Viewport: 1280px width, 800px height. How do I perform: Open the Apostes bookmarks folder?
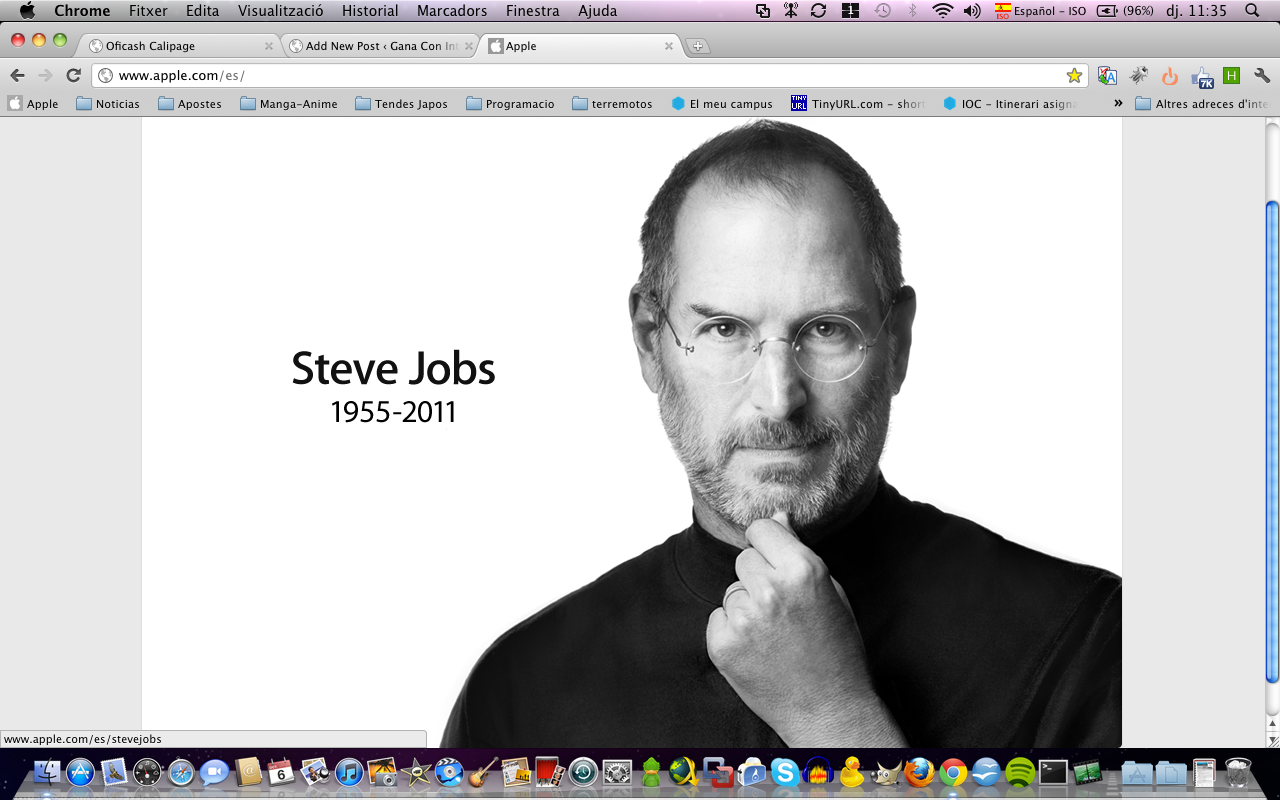(189, 104)
